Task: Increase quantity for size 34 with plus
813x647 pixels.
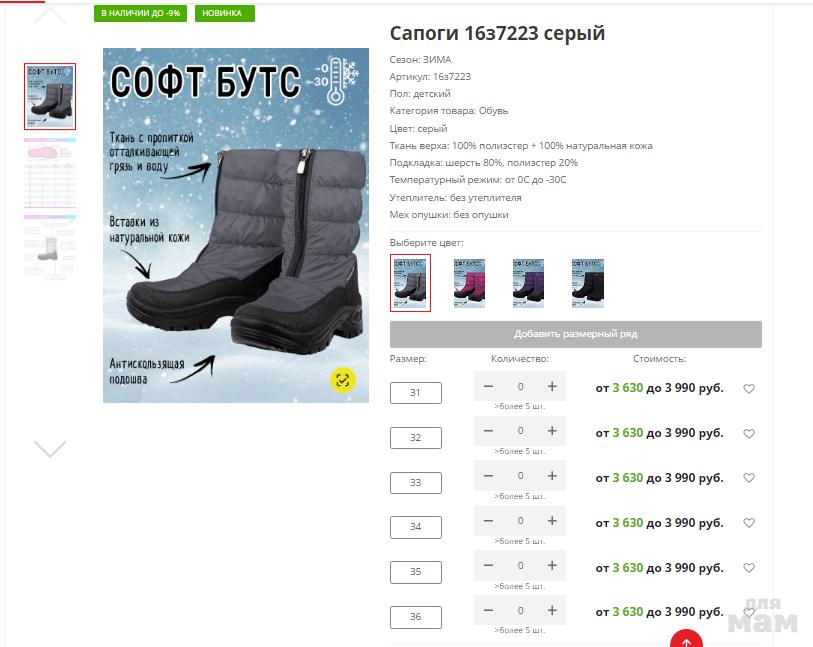Action: point(552,521)
